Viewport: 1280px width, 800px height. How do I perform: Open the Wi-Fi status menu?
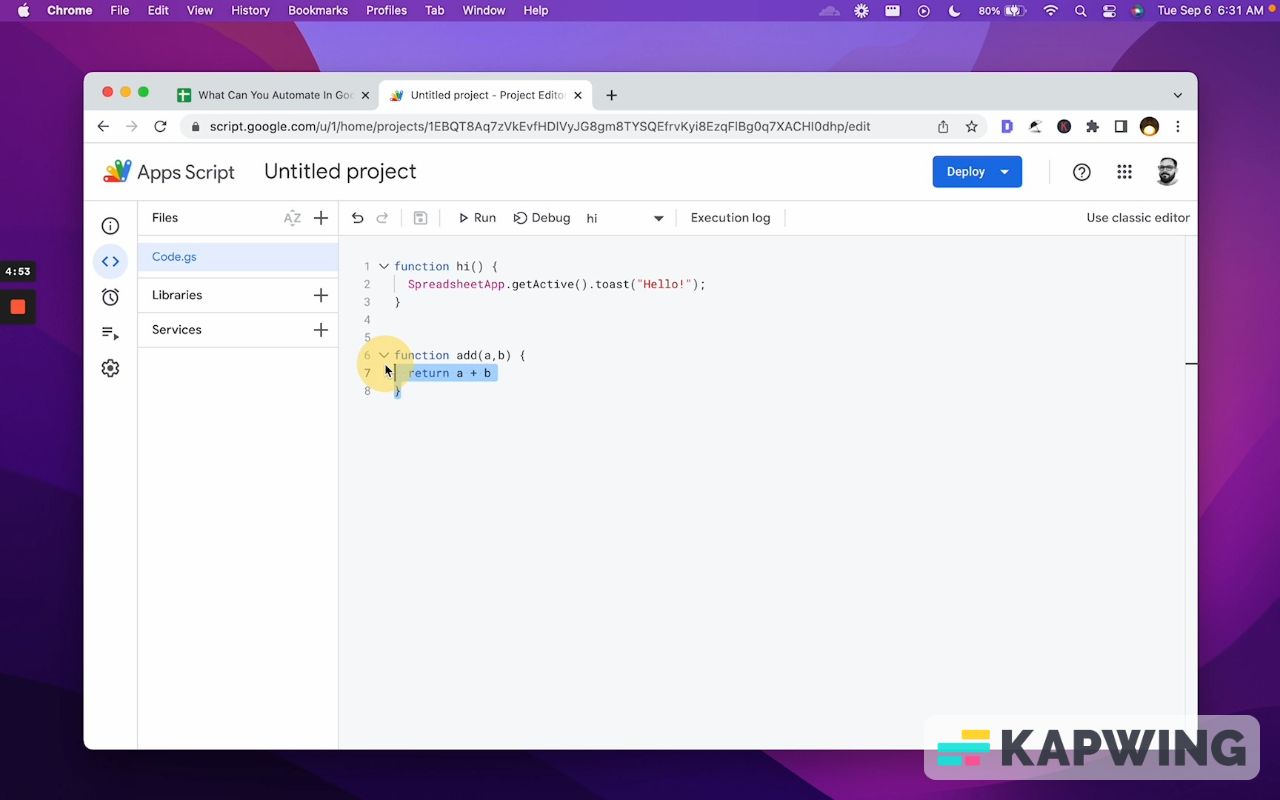[x=1050, y=11]
